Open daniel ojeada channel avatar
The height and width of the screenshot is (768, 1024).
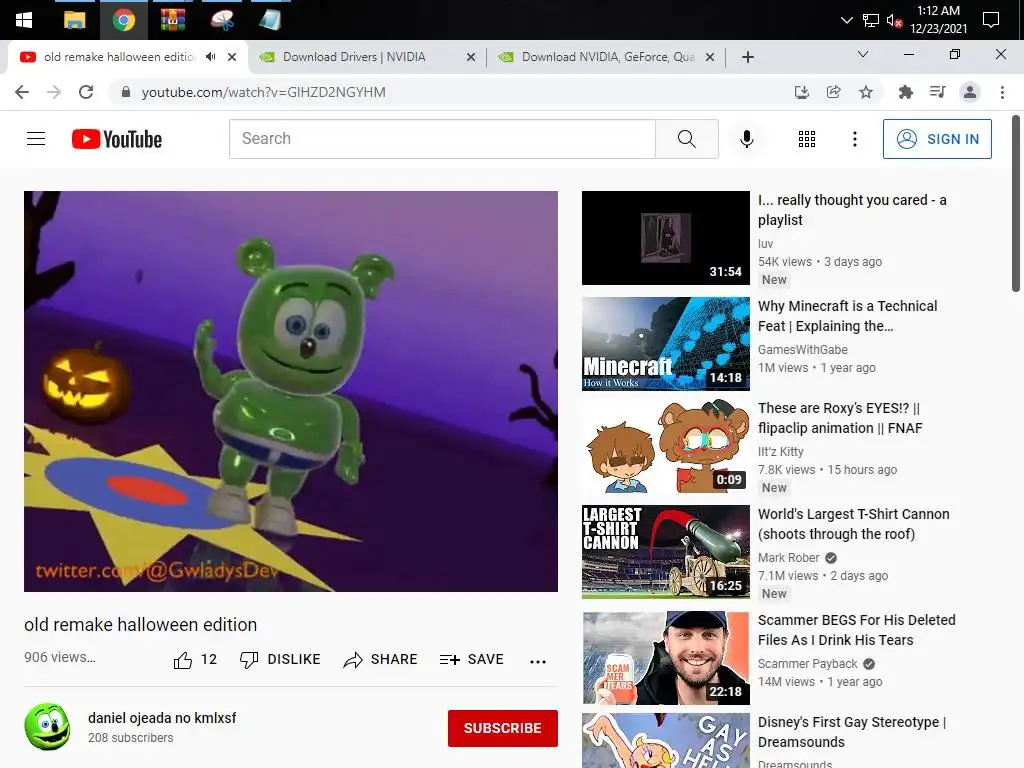[47, 727]
